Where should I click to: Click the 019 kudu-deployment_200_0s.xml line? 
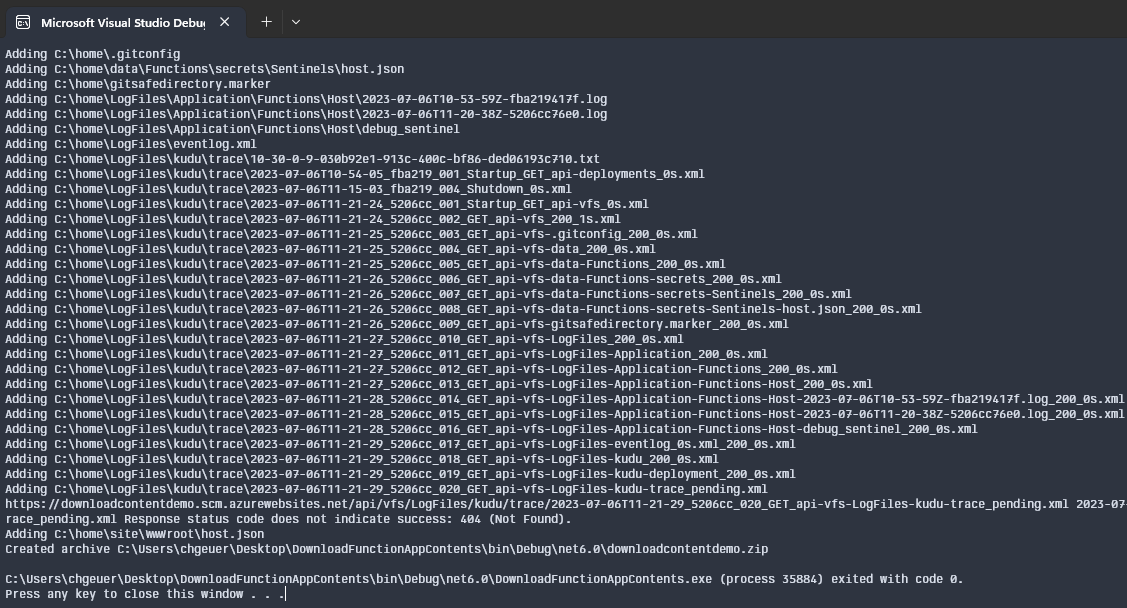(400, 476)
